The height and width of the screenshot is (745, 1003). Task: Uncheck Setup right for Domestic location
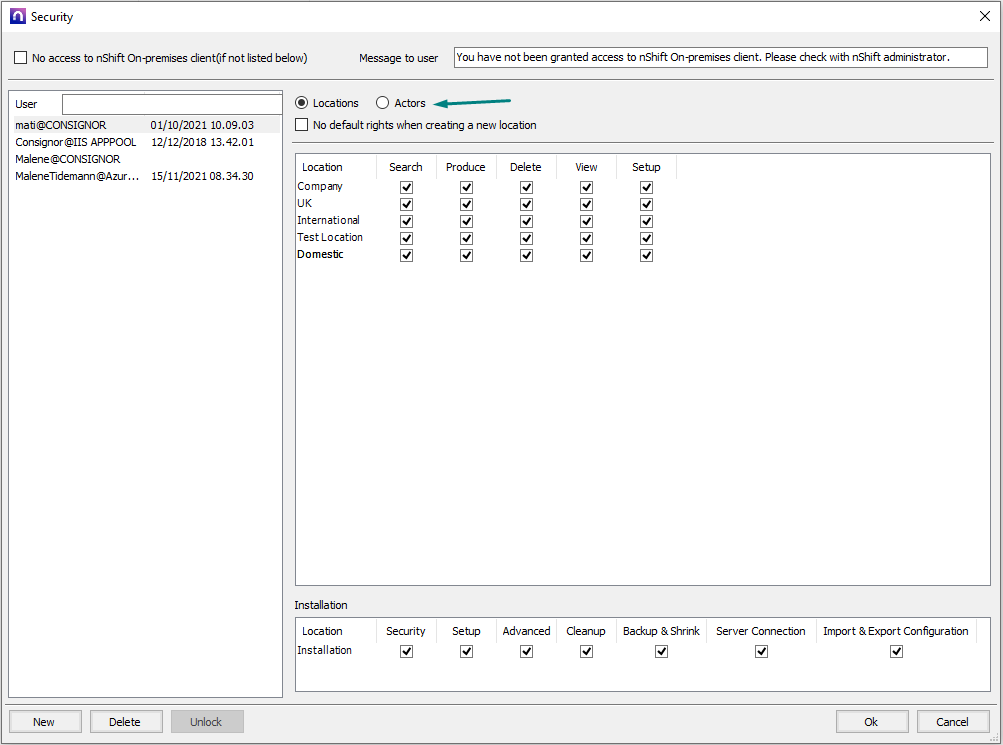[x=646, y=255]
